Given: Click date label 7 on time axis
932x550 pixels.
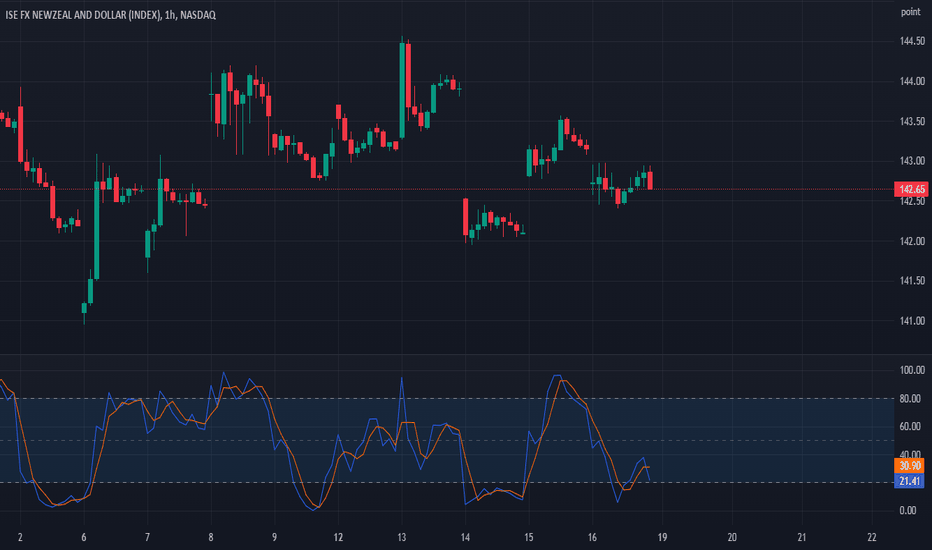Looking at the screenshot, I should click(x=147, y=537).
